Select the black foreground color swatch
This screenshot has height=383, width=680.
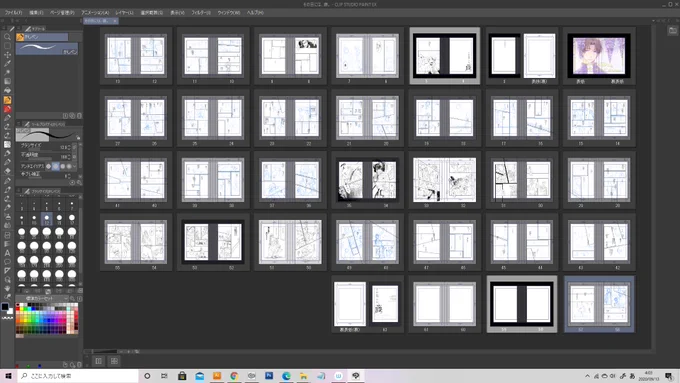5,307
